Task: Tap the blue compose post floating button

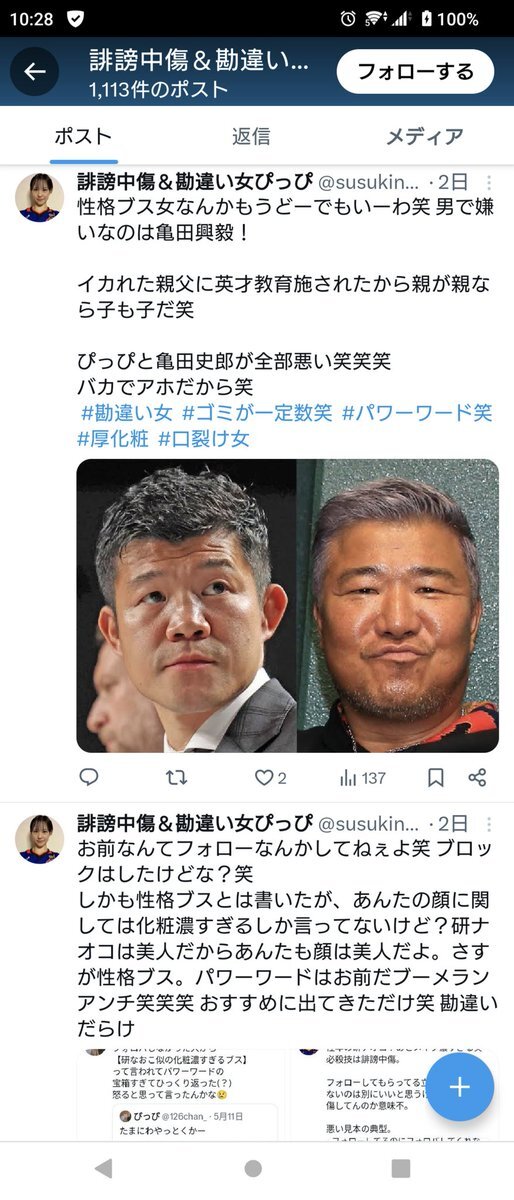Action: (460, 1088)
